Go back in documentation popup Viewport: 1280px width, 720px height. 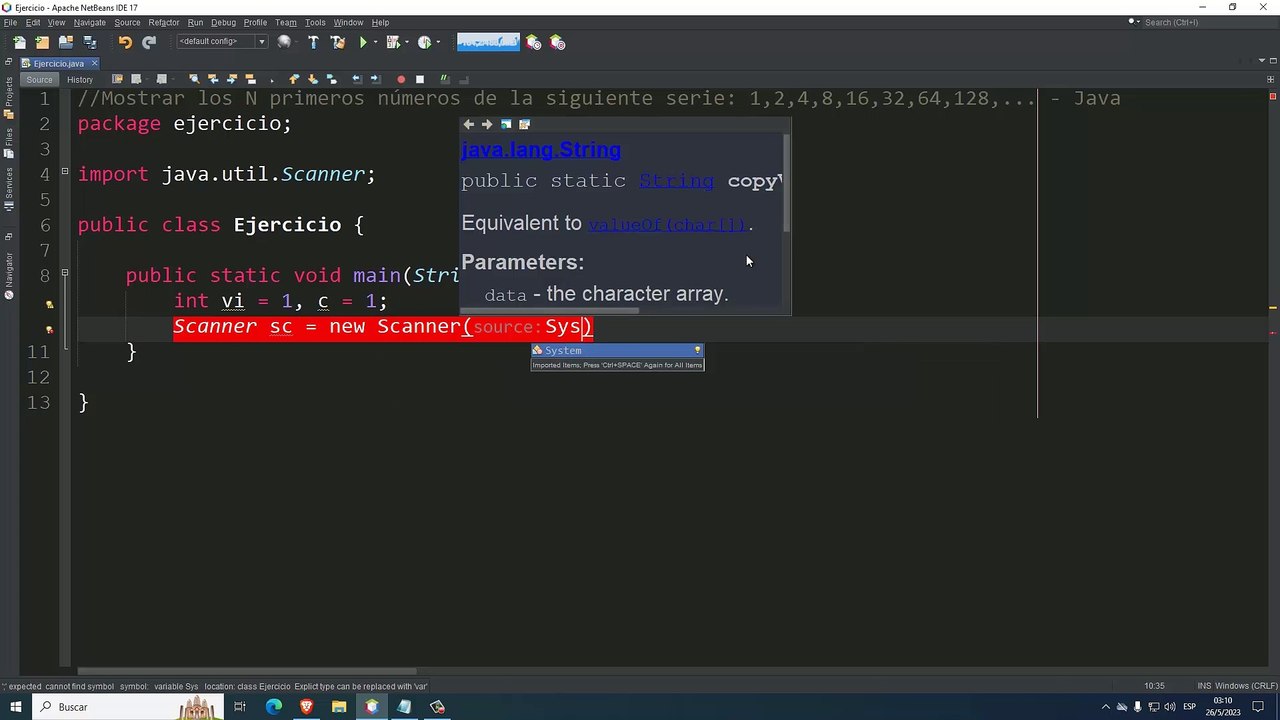point(468,125)
